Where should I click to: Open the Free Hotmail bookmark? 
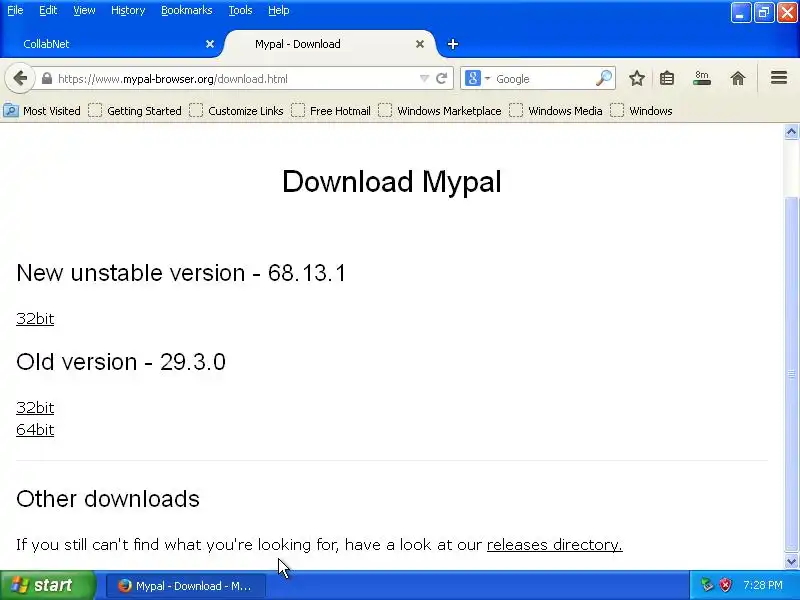[x=331, y=111]
